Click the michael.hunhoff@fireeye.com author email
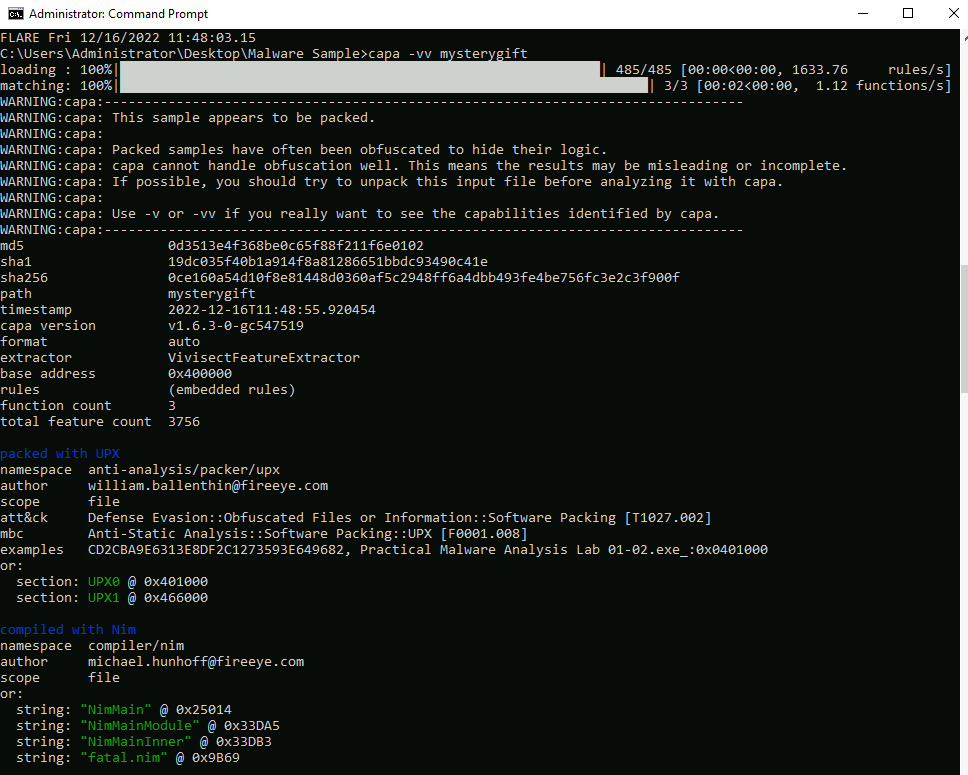 (196, 662)
